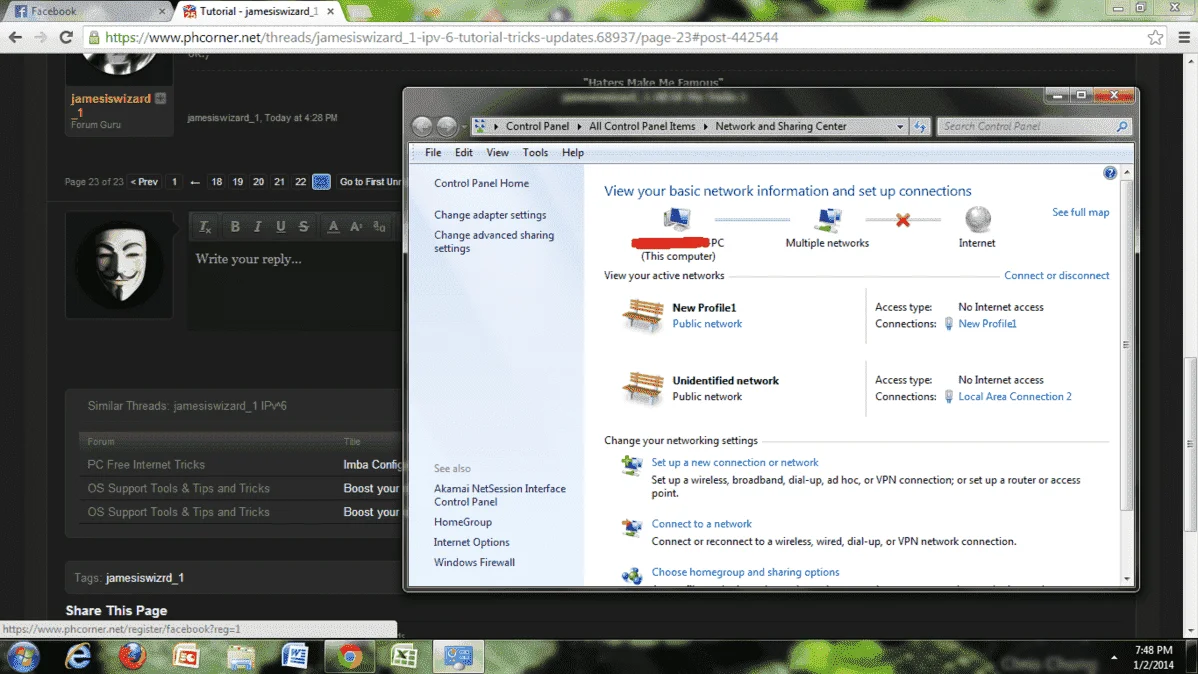Open Chrome menu hamburger icon
Image resolution: width=1198 pixels, height=674 pixels.
click(1183, 37)
